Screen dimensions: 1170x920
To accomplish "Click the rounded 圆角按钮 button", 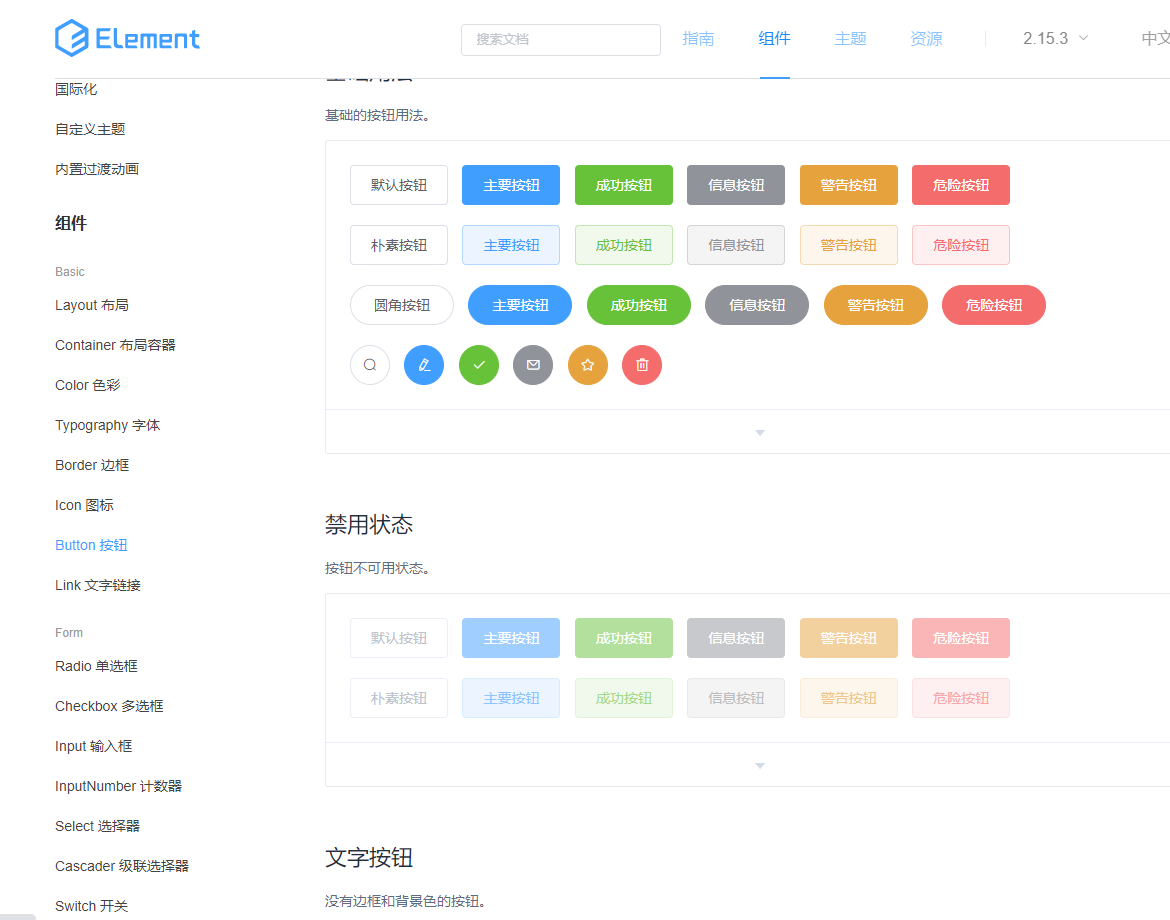I will click(x=402, y=305).
